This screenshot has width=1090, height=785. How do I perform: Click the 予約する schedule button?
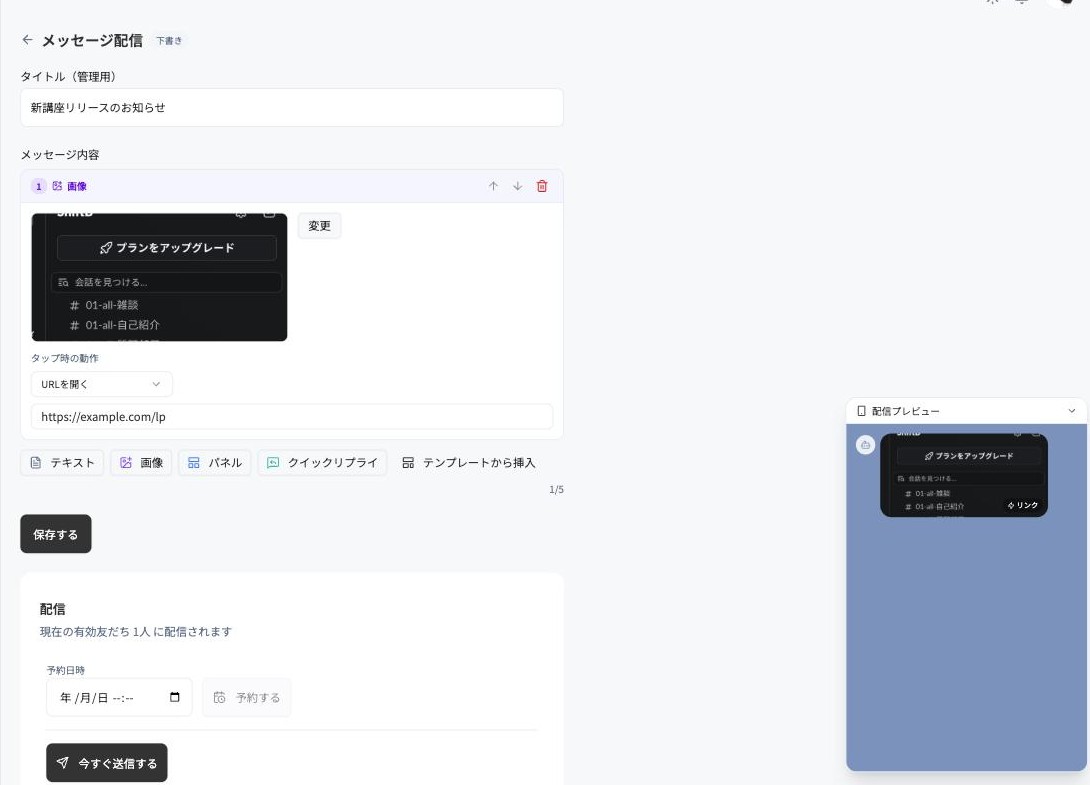[x=247, y=697]
